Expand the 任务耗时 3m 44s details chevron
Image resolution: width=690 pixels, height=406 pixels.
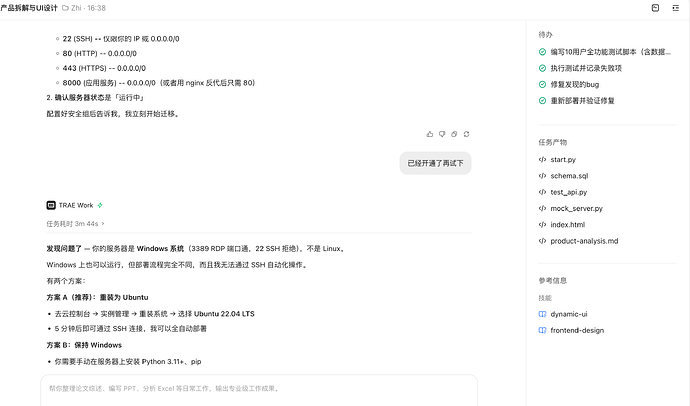103,224
